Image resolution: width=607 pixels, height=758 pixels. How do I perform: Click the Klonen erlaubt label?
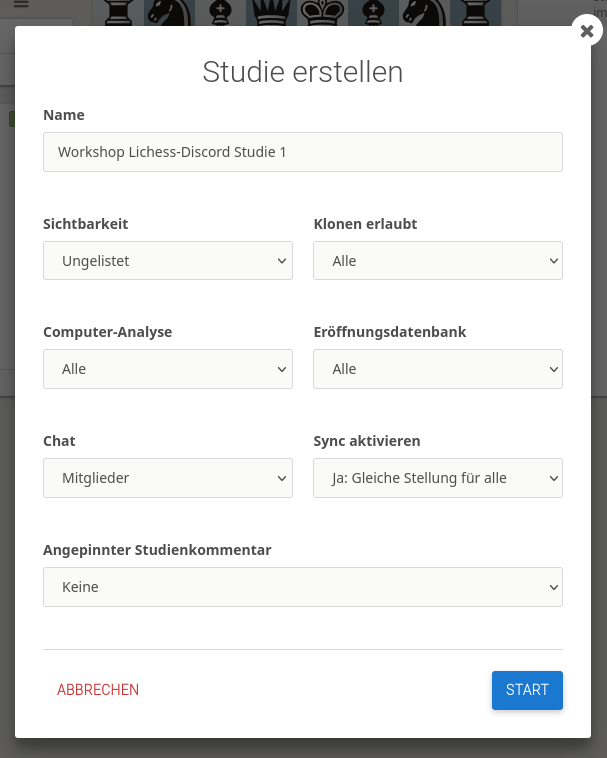(365, 224)
